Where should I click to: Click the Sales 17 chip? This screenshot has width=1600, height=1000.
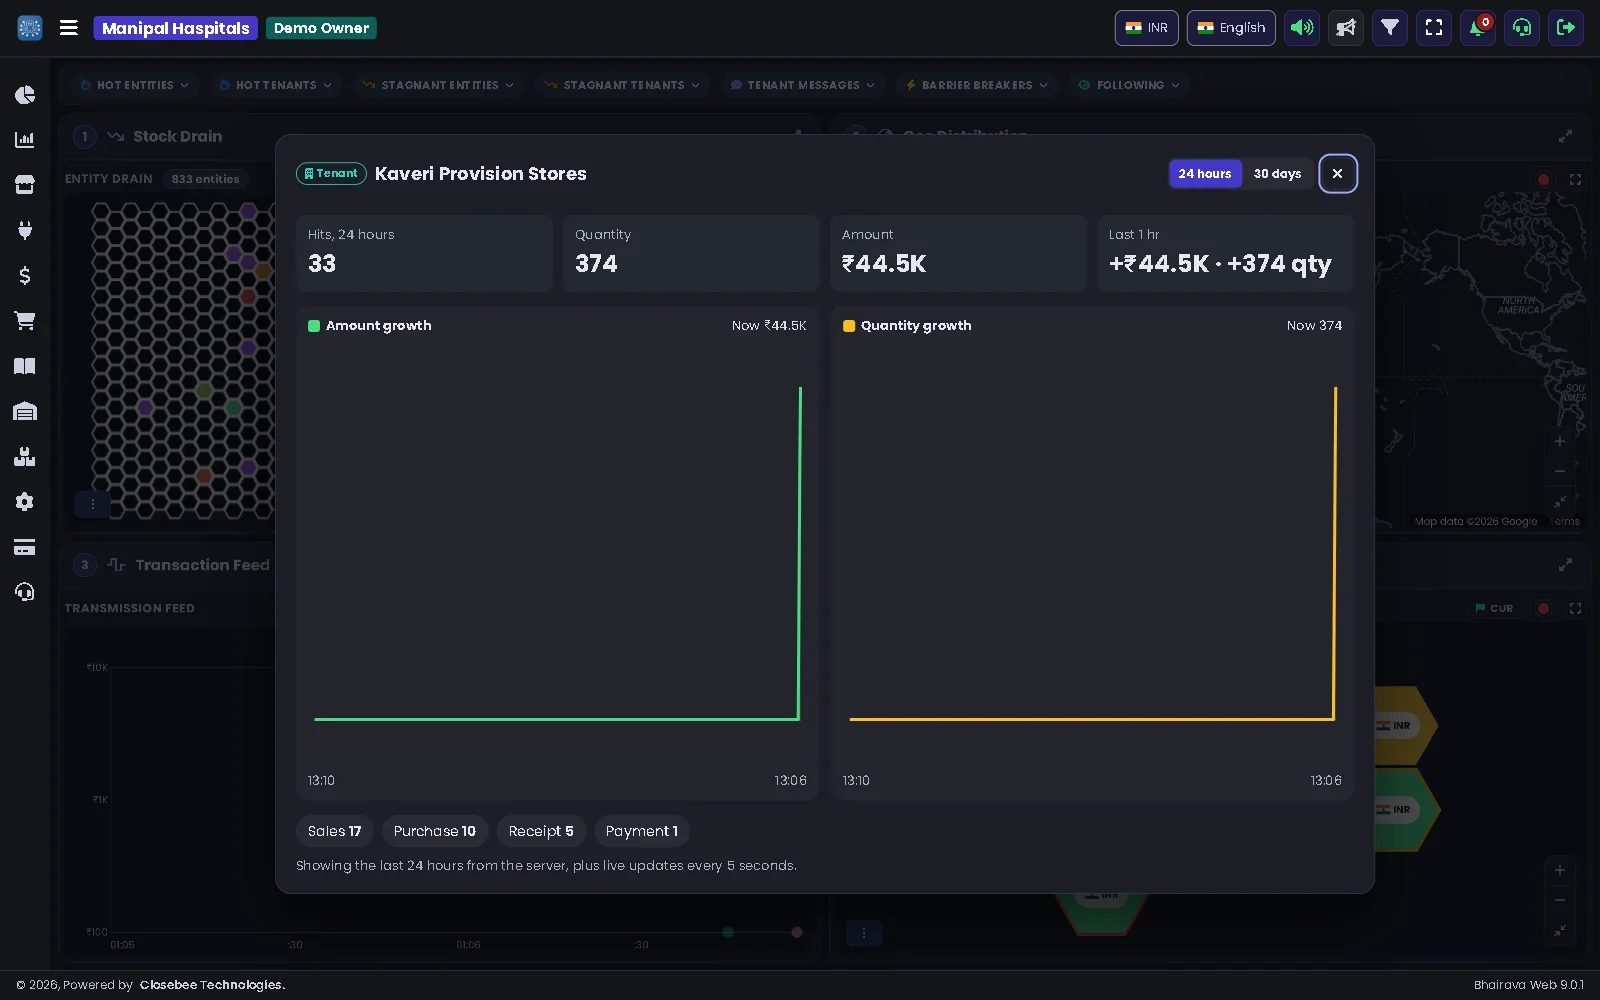click(x=335, y=831)
